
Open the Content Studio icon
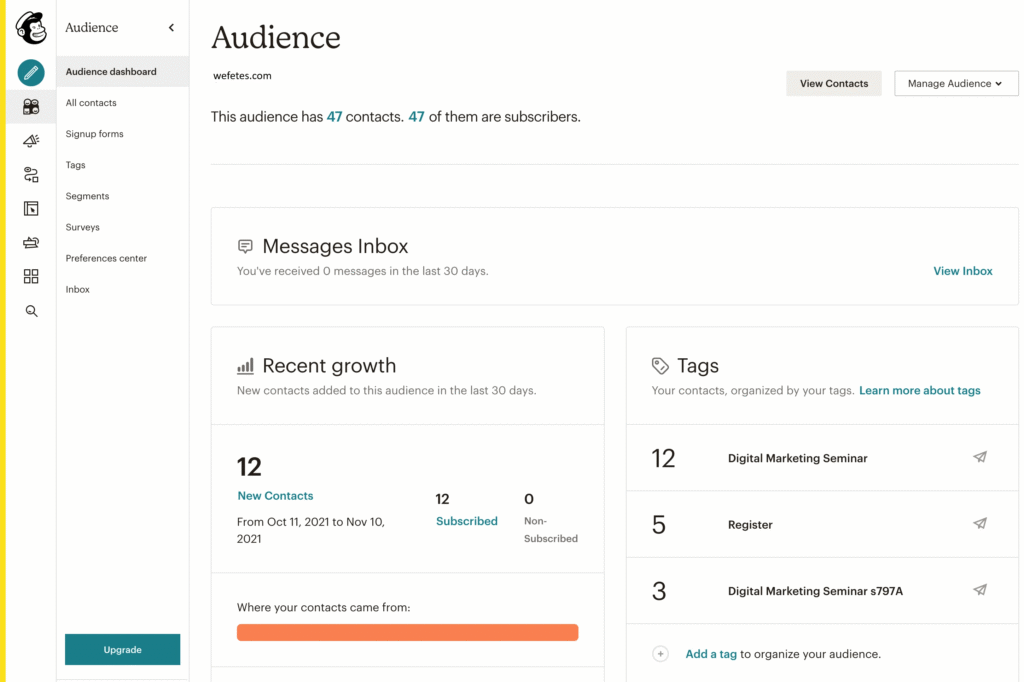pos(31,243)
